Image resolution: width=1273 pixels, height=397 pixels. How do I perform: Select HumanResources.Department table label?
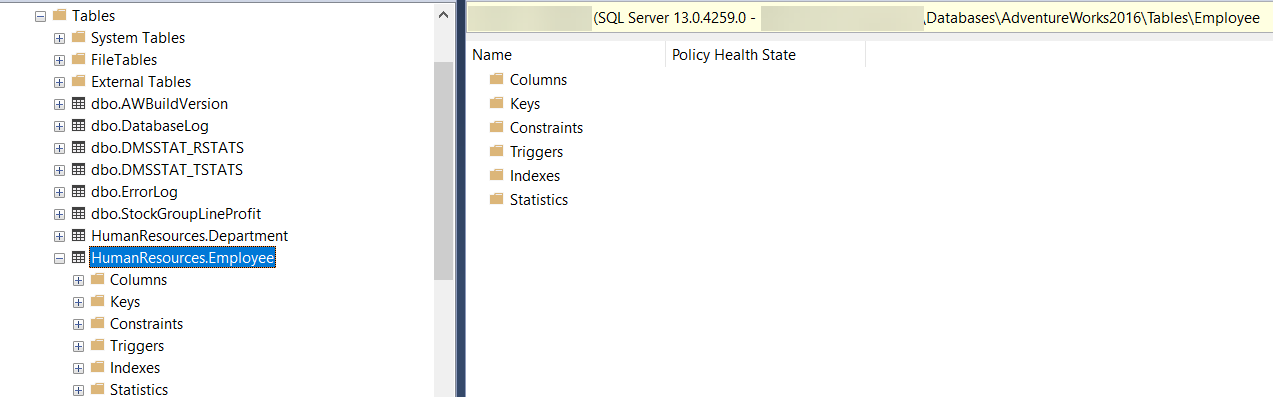pyautogui.click(x=189, y=236)
